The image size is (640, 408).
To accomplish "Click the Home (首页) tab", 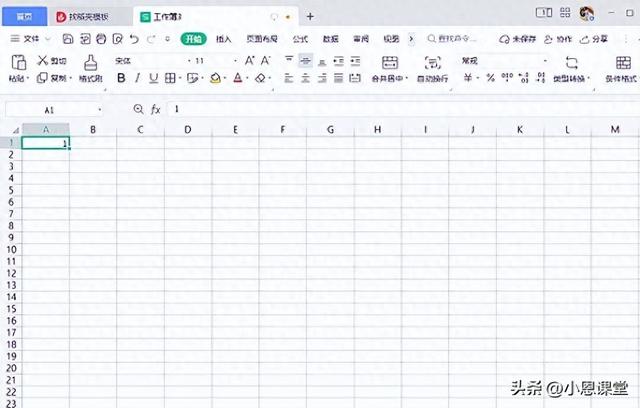I will (x=24, y=17).
